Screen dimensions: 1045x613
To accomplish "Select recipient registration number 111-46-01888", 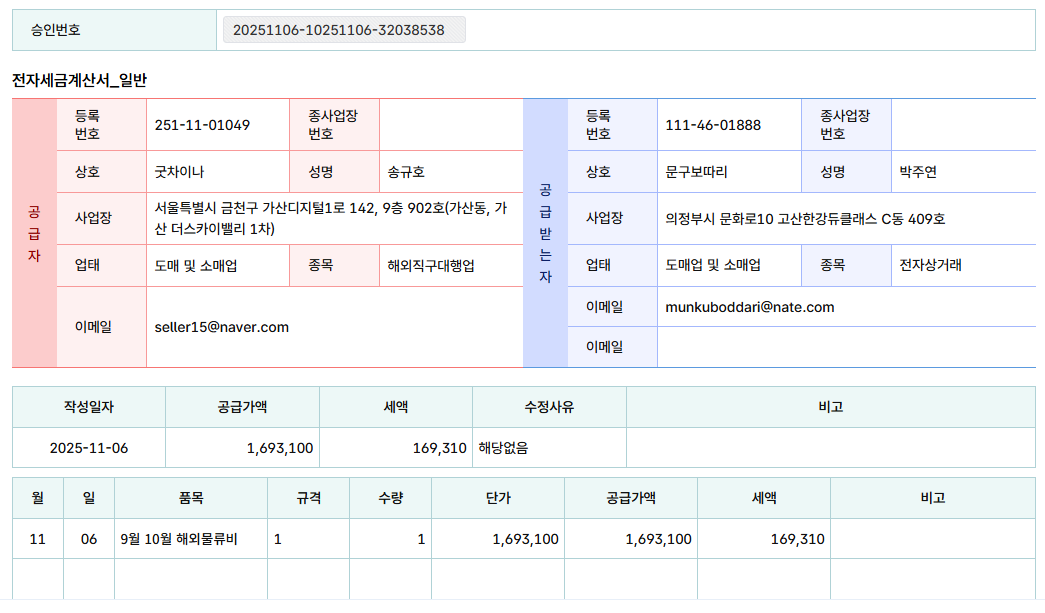I will point(713,125).
